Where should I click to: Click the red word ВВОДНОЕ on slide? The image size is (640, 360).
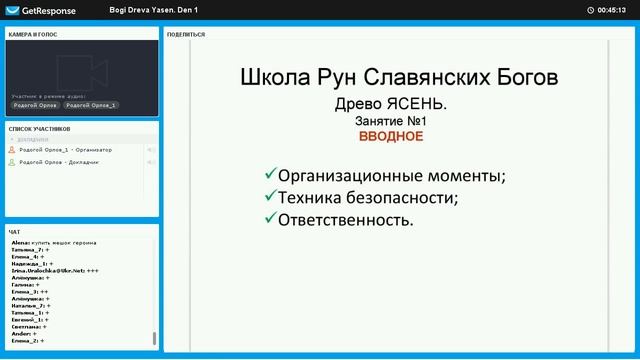pyautogui.click(x=391, y=136)
